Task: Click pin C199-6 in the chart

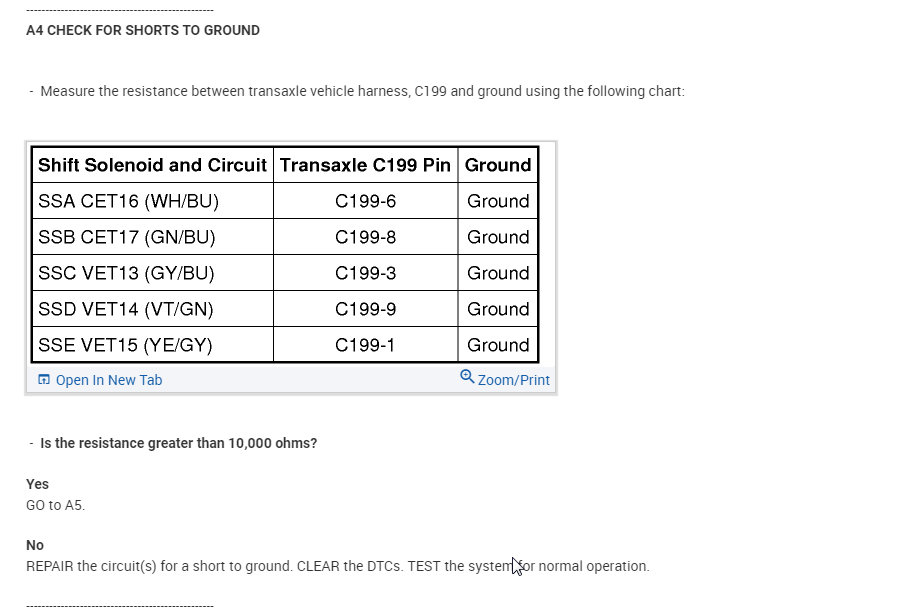Action: pos(365,201)
